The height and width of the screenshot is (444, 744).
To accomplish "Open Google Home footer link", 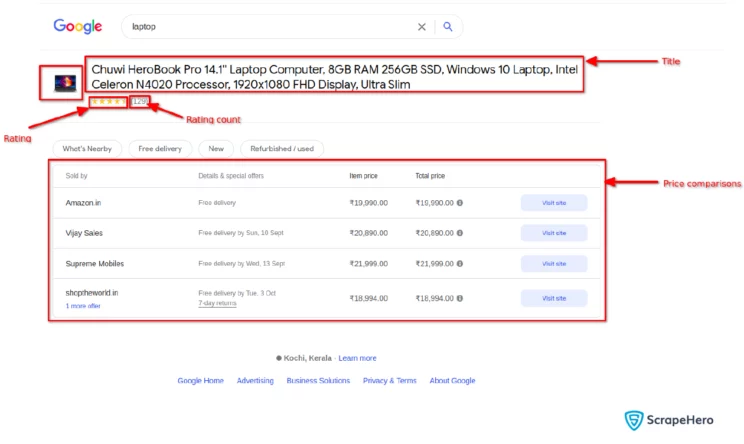I will (x=200, y=380).
